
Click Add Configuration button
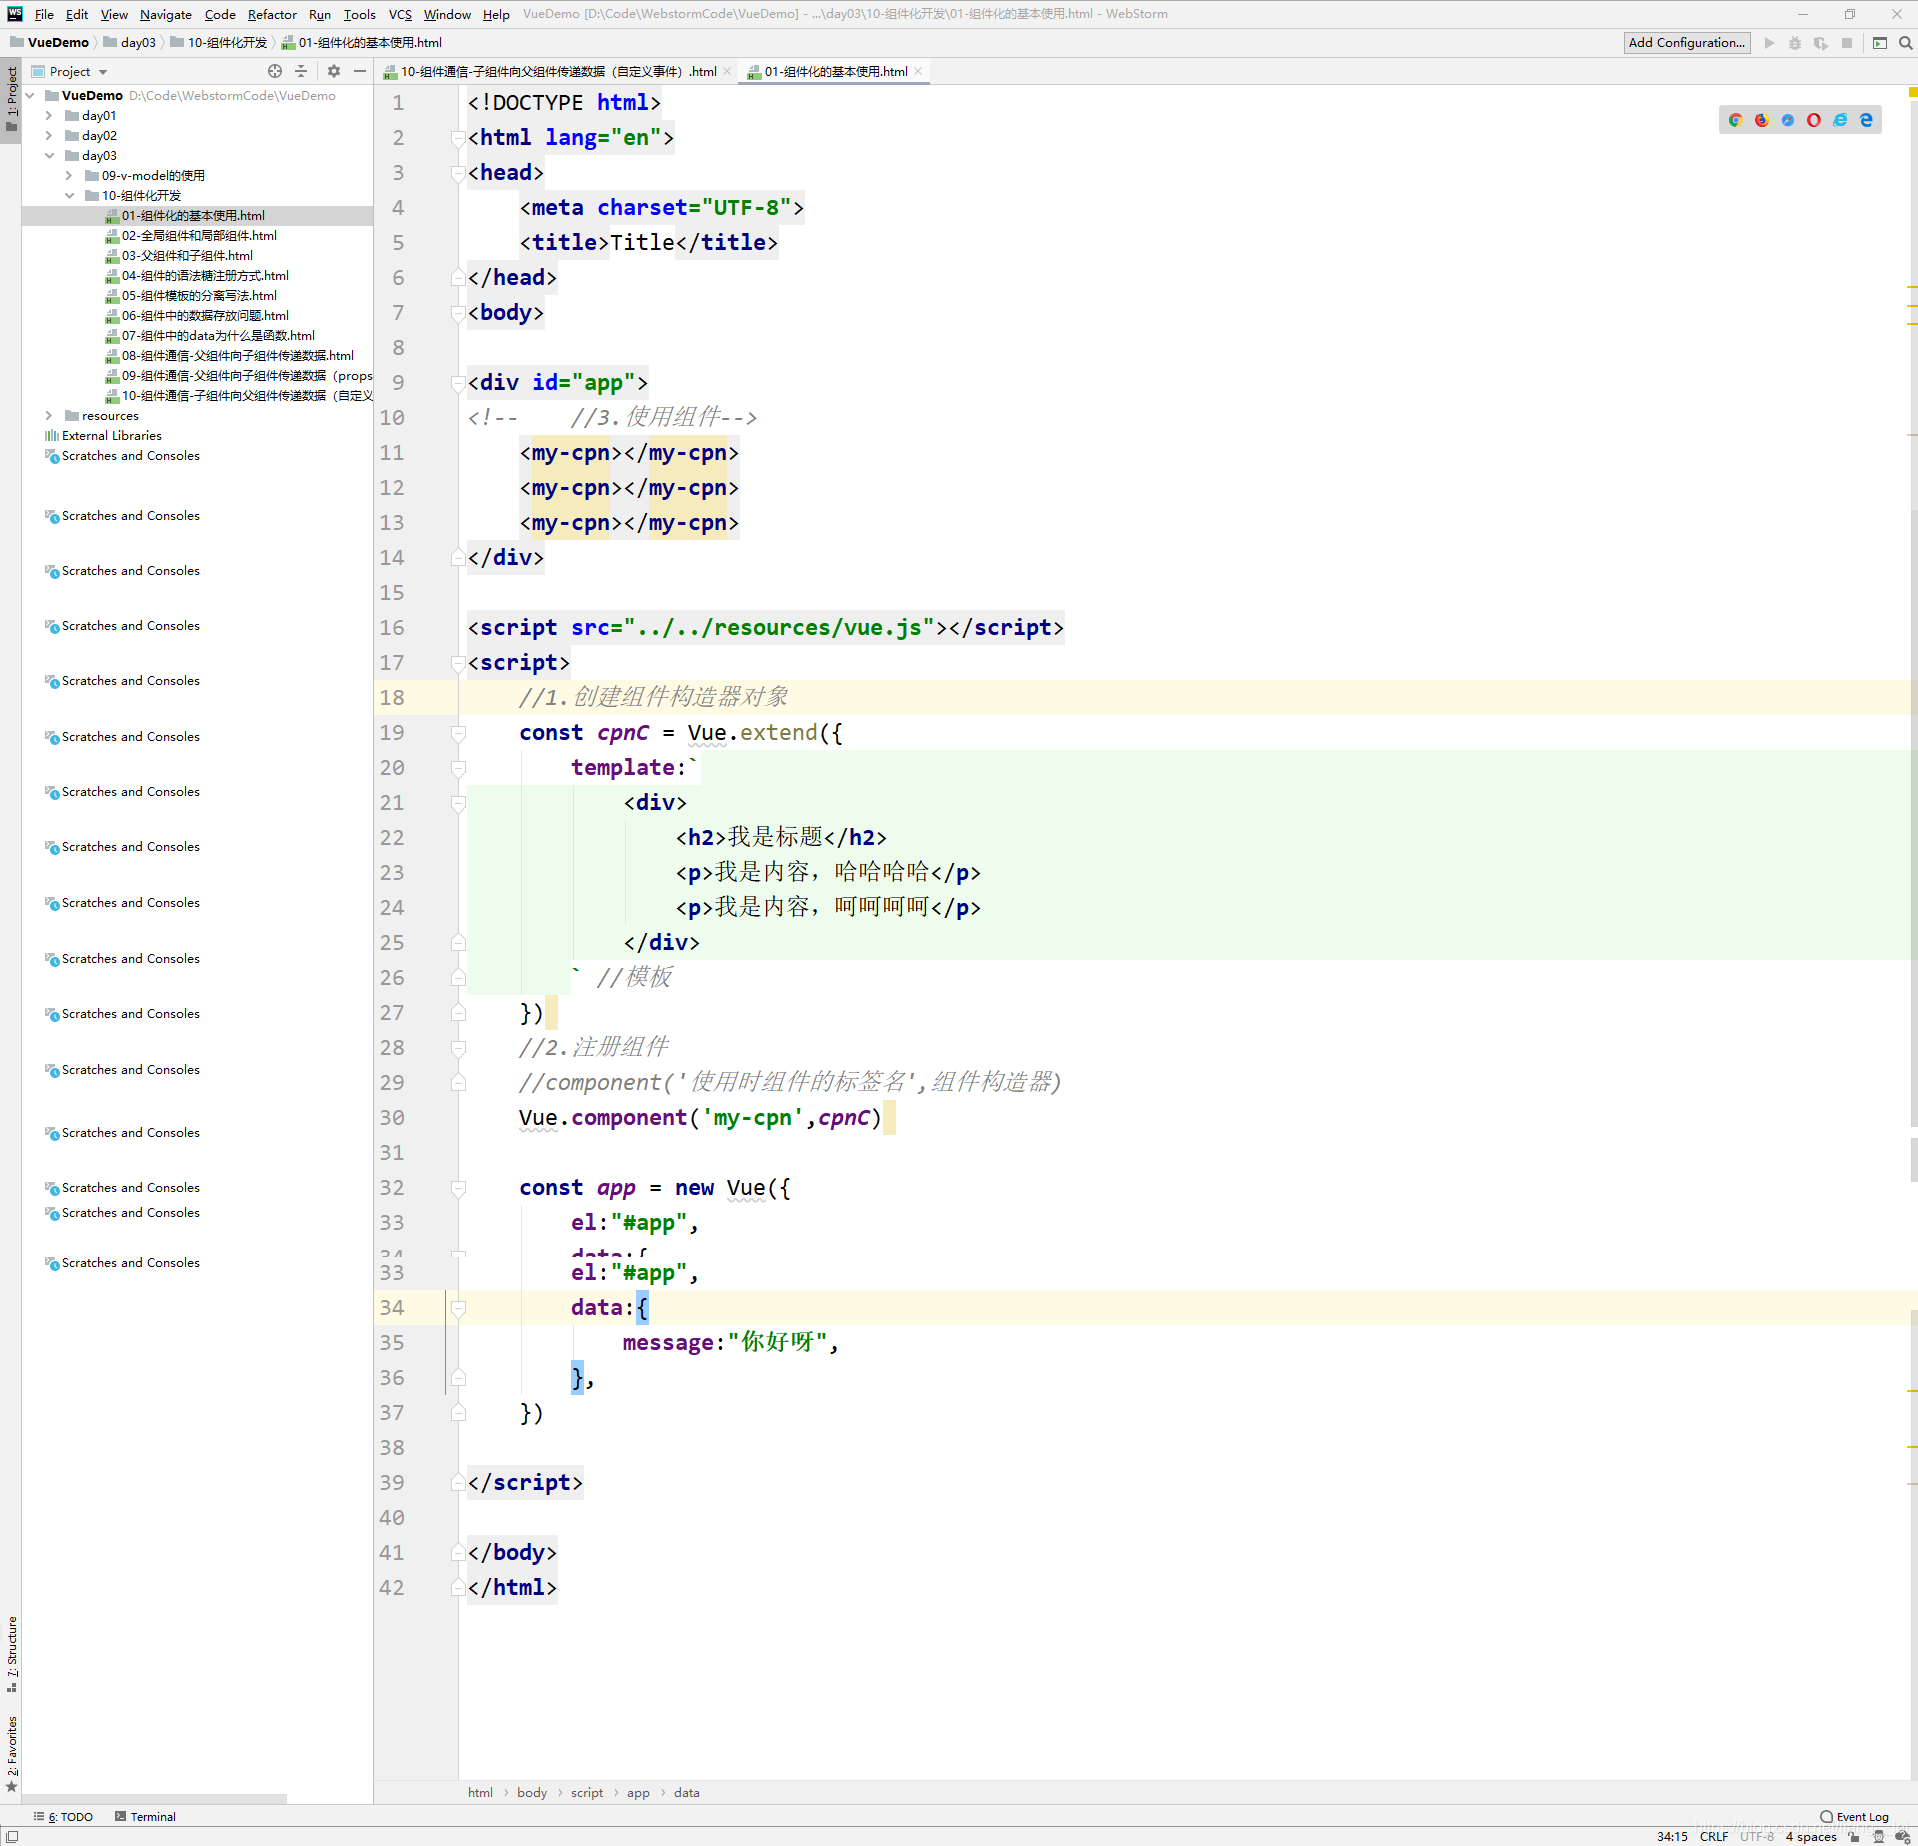click(1686, 43)
